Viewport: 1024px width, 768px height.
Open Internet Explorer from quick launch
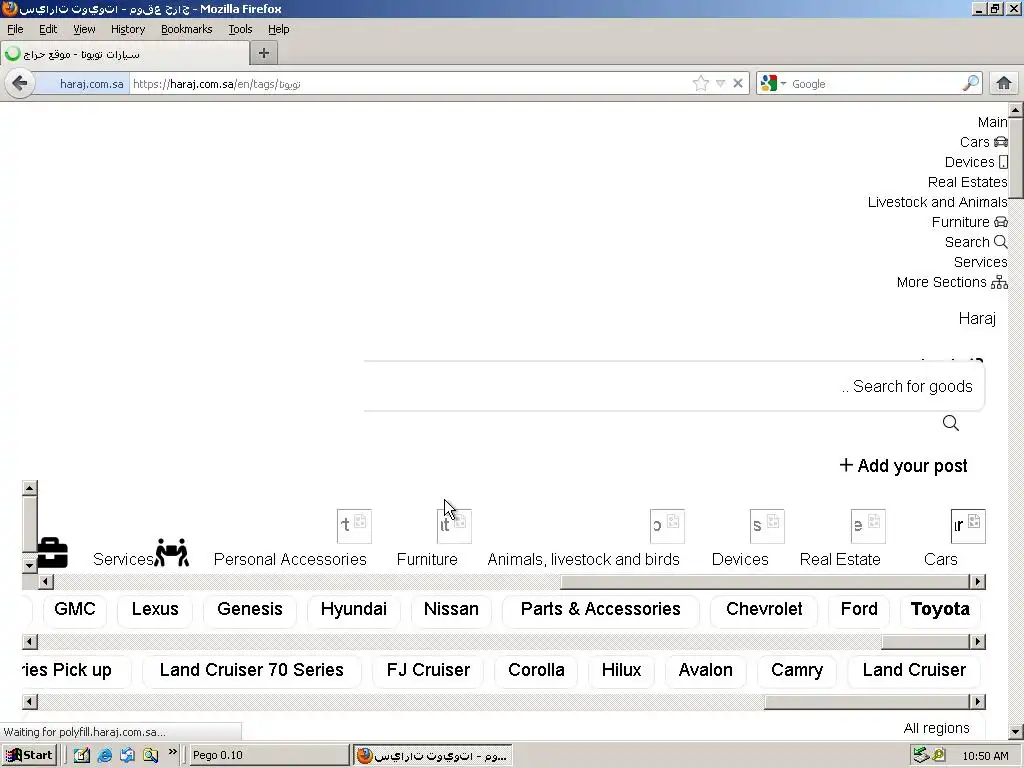104,756
